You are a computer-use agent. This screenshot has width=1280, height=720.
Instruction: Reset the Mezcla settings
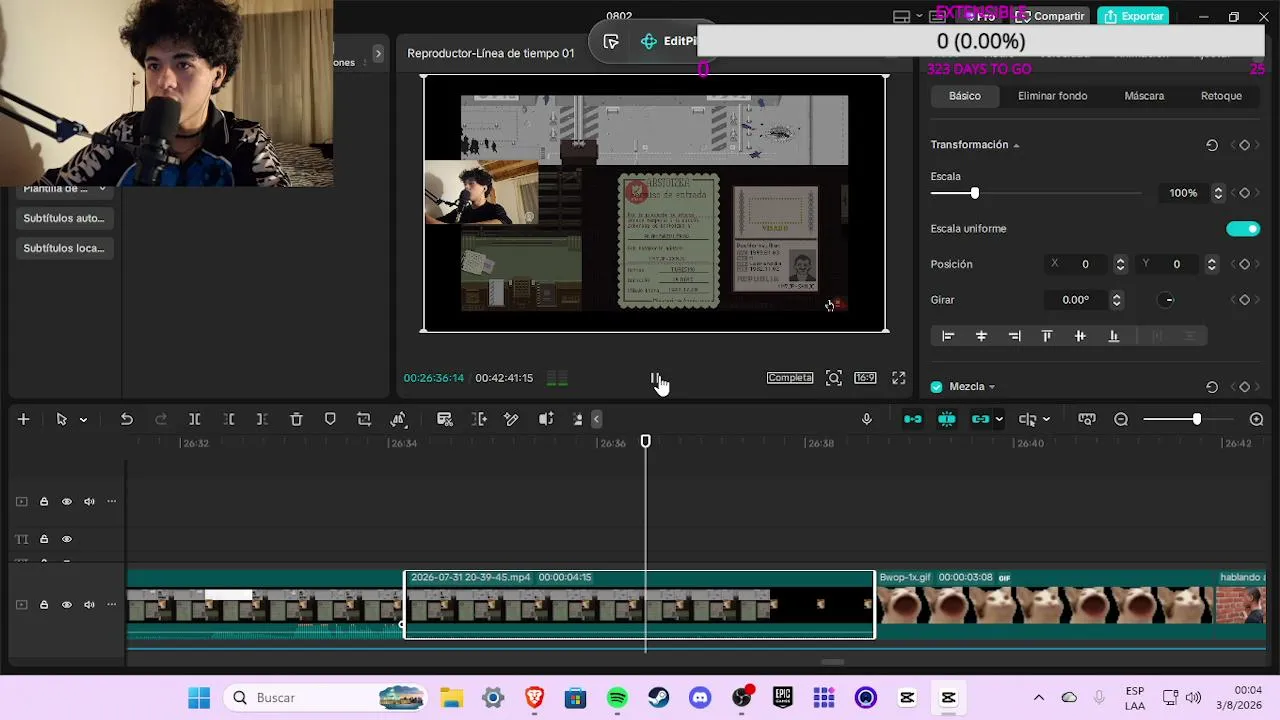[1212, 387]
